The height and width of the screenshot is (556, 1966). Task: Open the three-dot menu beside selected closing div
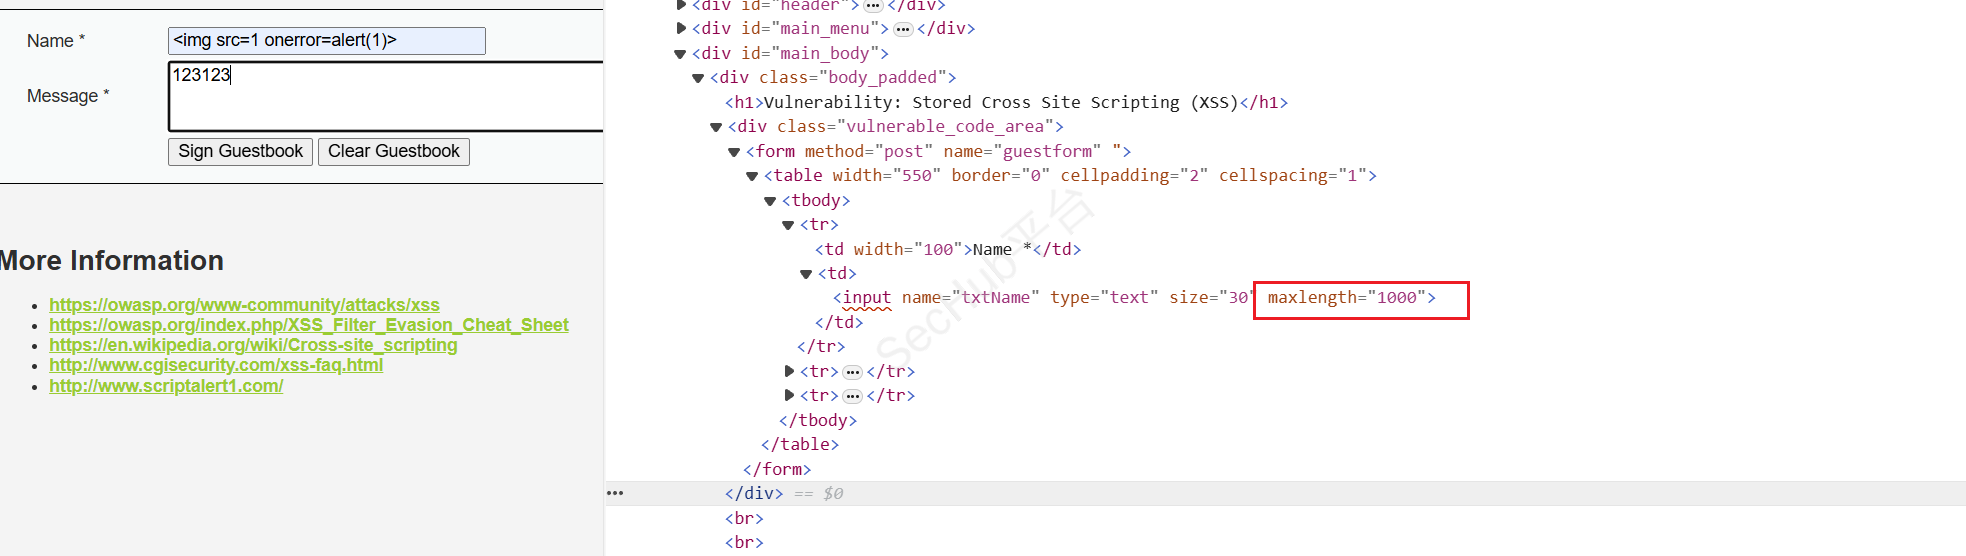click(615, 493)
